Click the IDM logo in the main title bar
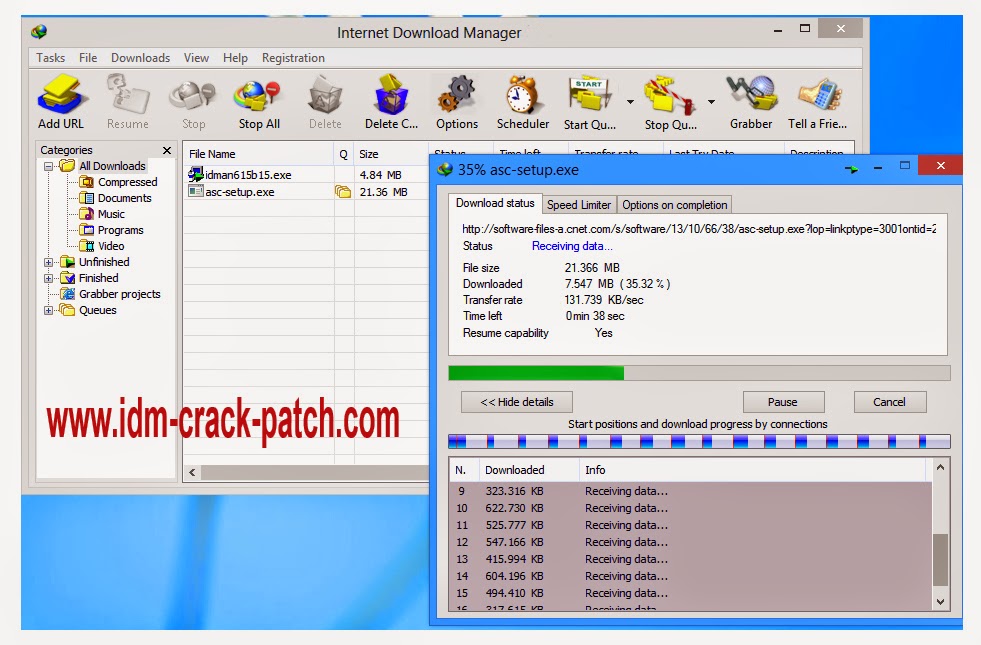 coord(39,31)
